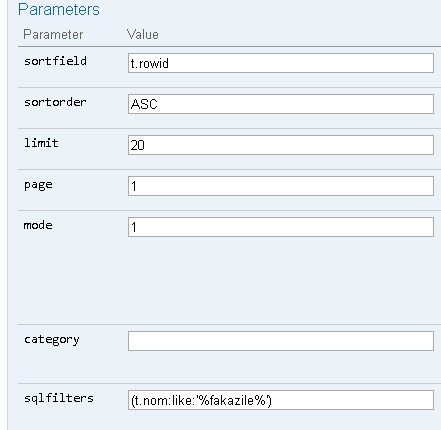Viewport: 441px width, 430px height.
Task: Click the sqlfilters input with fakazile filter
Action: (x=281, y=400)
